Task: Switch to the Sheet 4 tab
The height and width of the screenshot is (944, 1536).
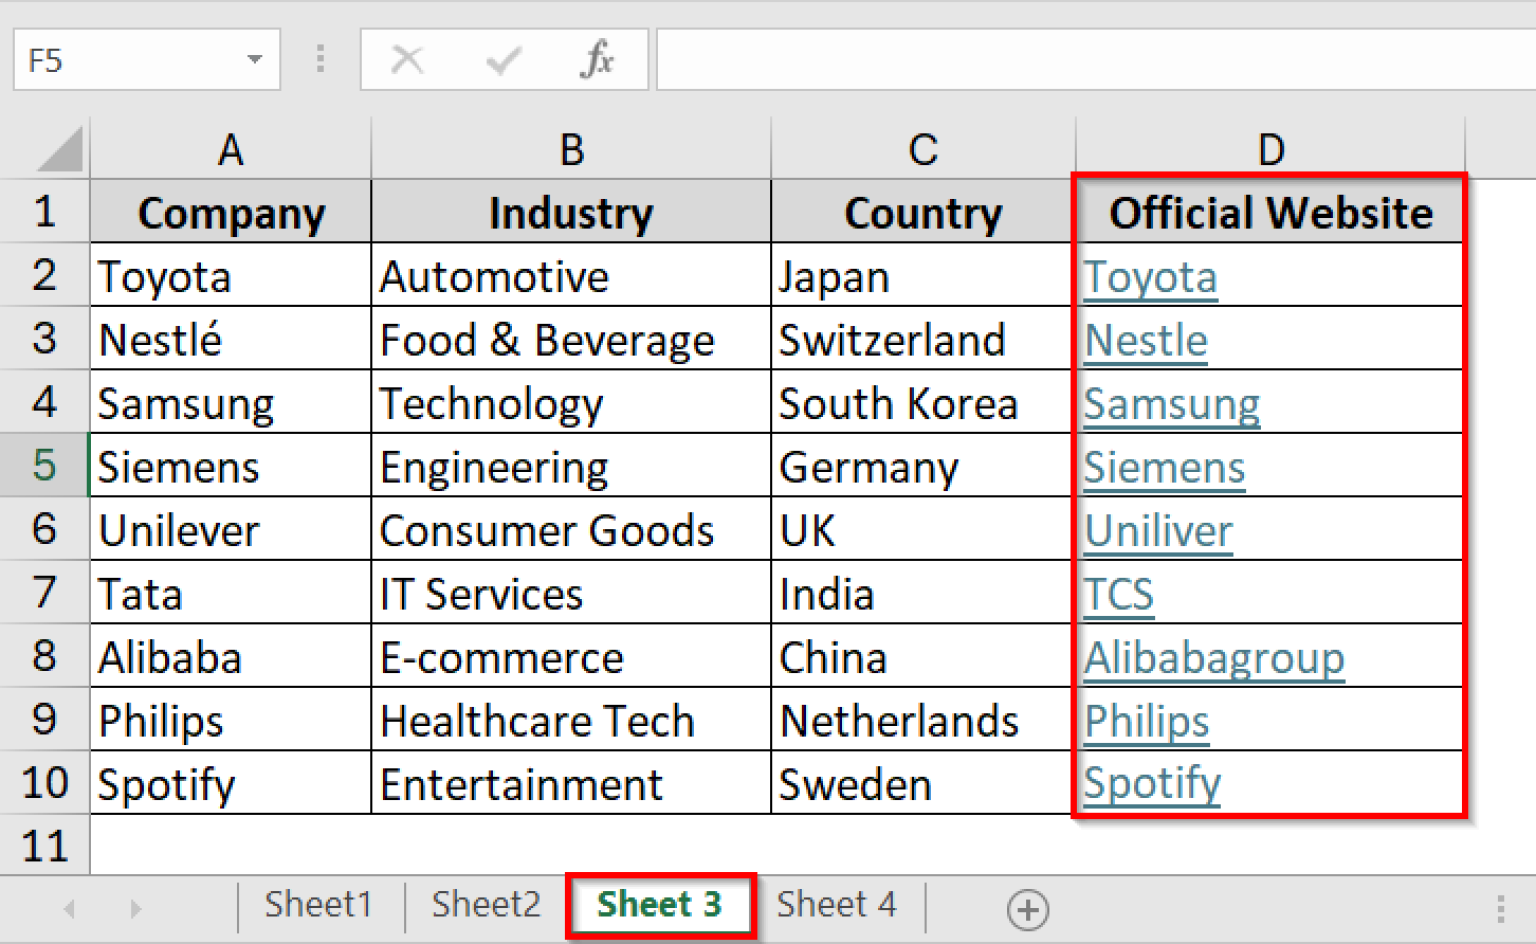Action: point(836,904)
